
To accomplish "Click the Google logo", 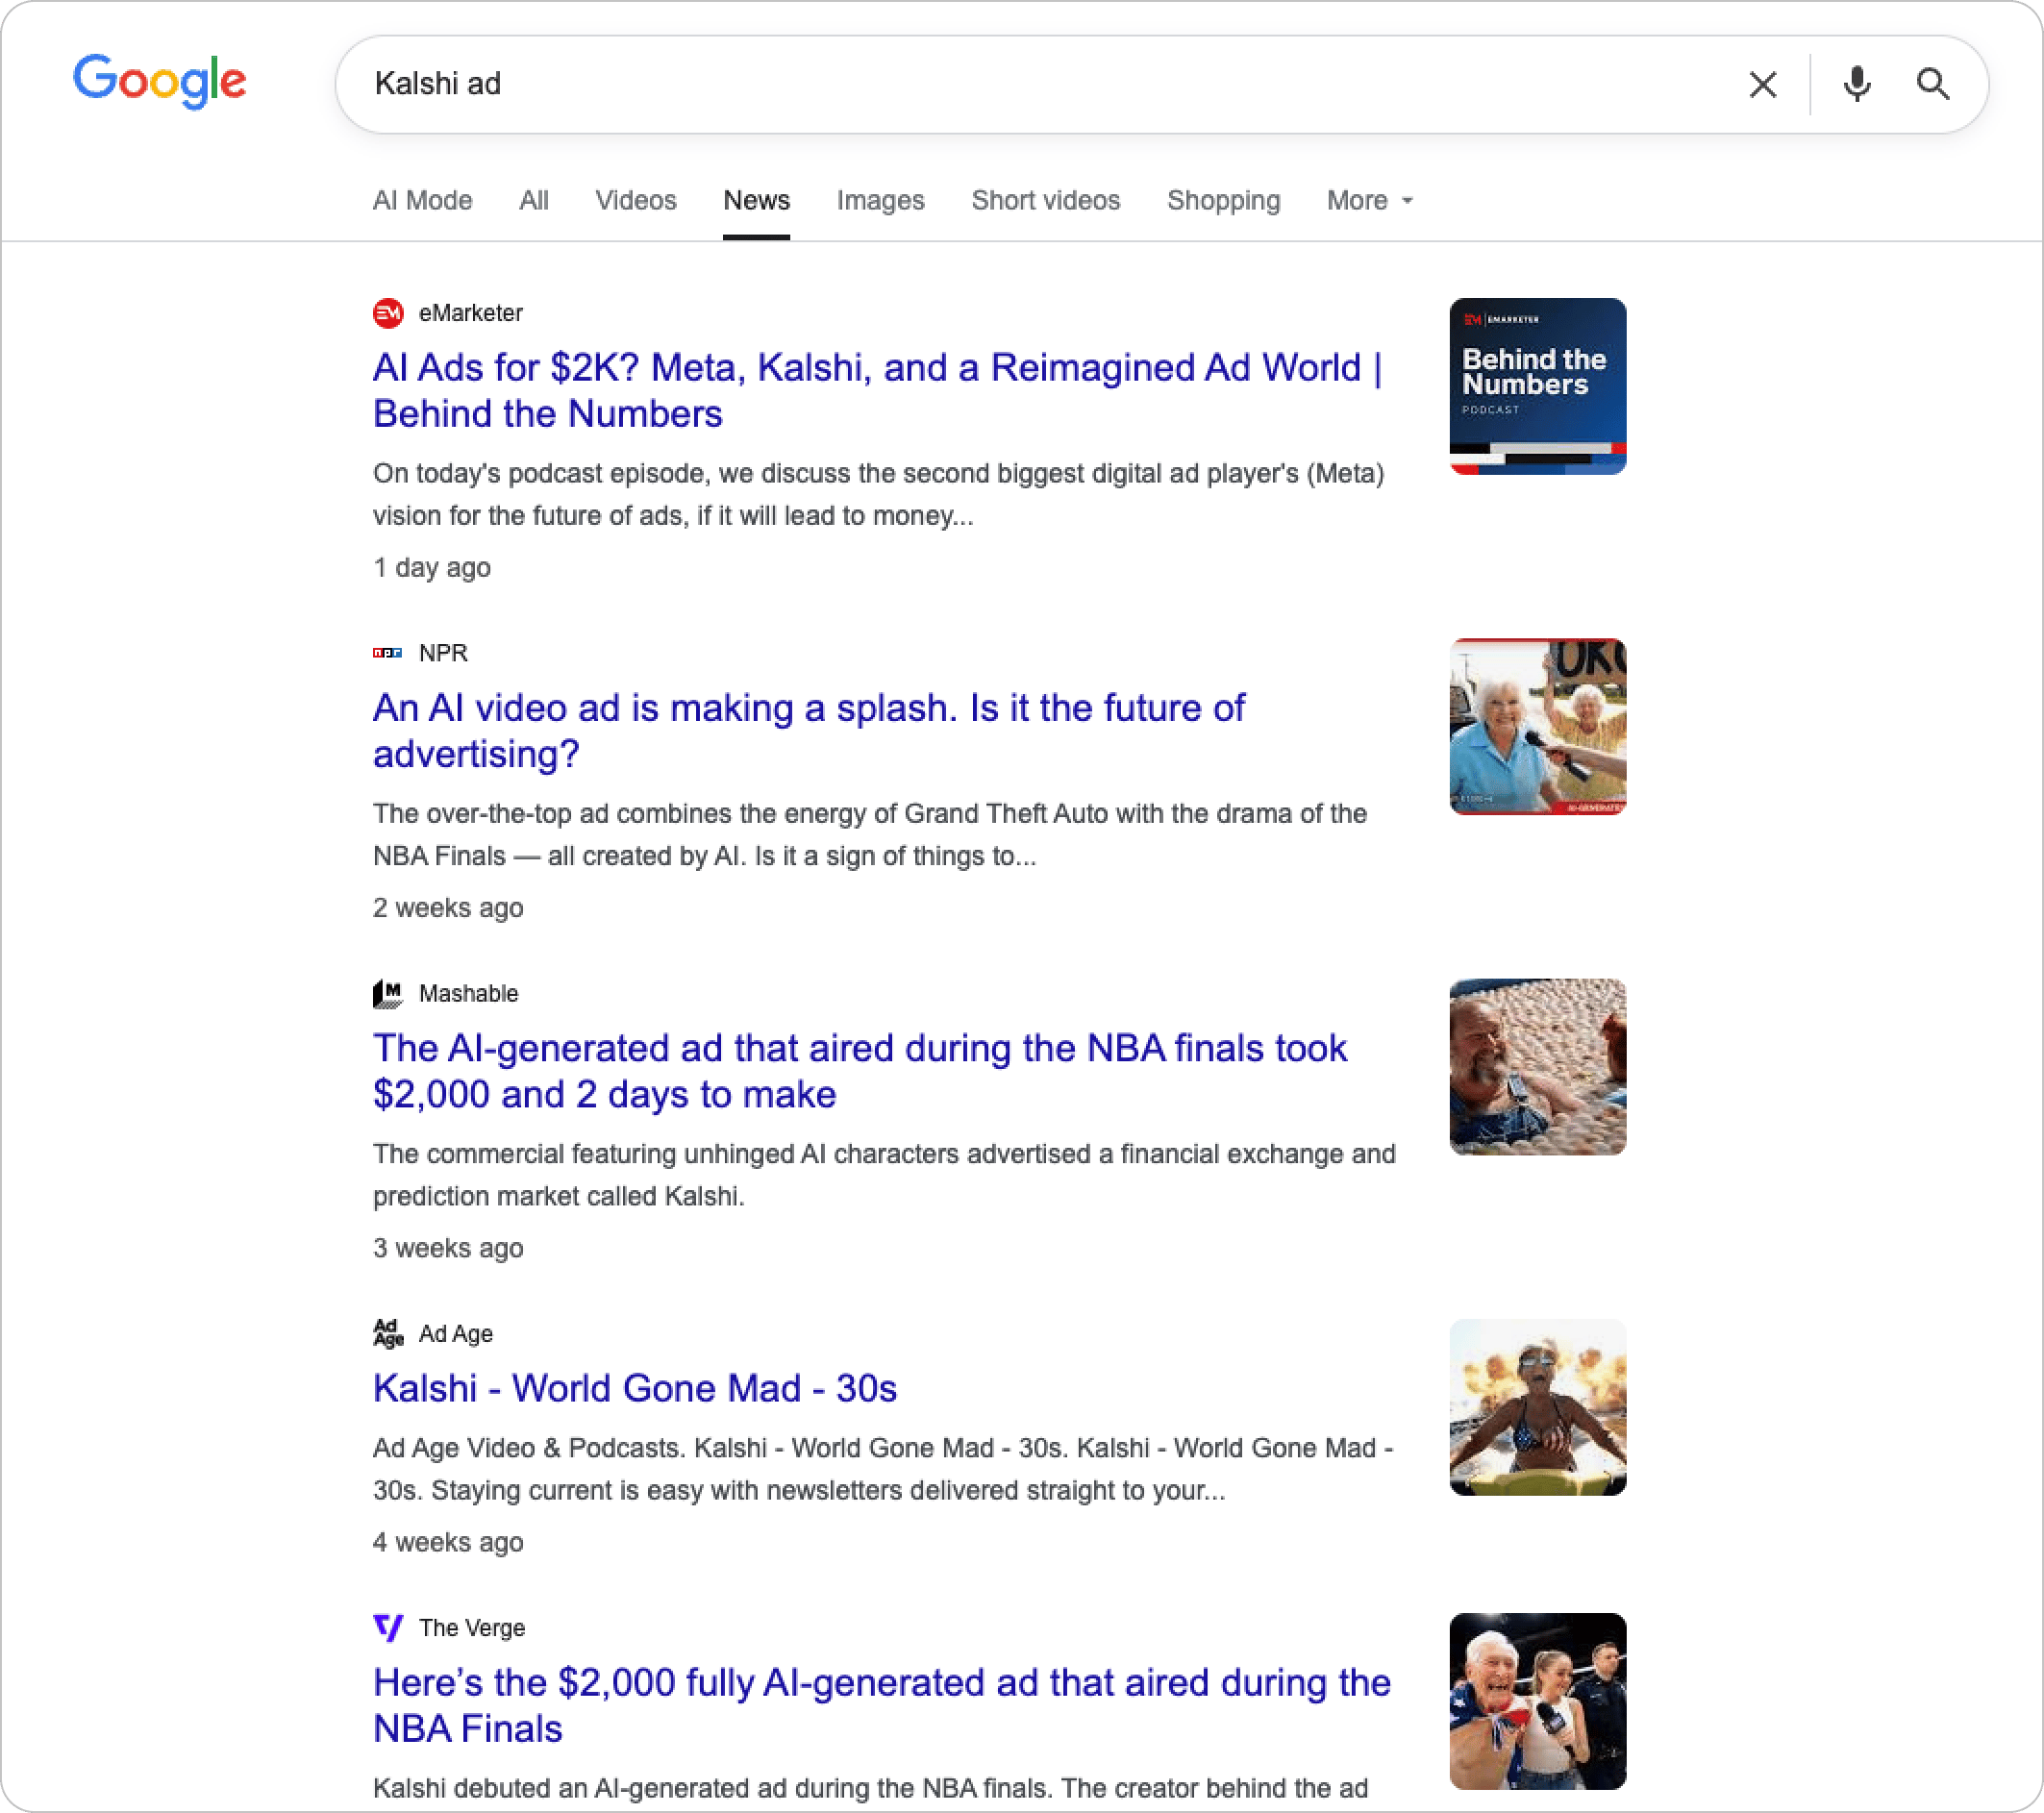I will (160, 81).
